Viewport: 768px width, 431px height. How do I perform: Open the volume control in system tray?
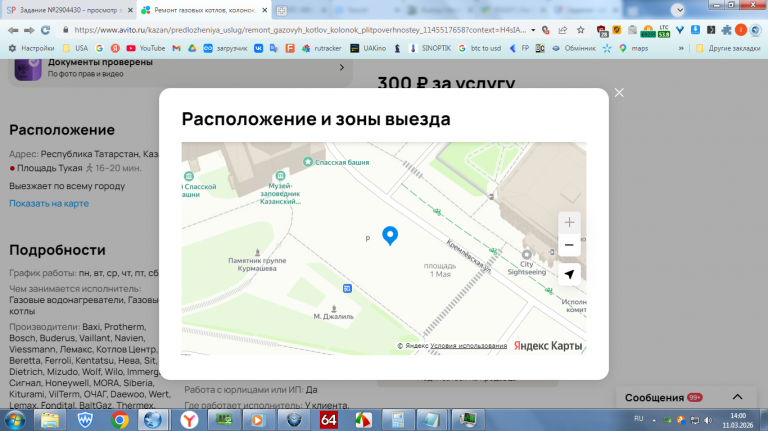point(708,420)
